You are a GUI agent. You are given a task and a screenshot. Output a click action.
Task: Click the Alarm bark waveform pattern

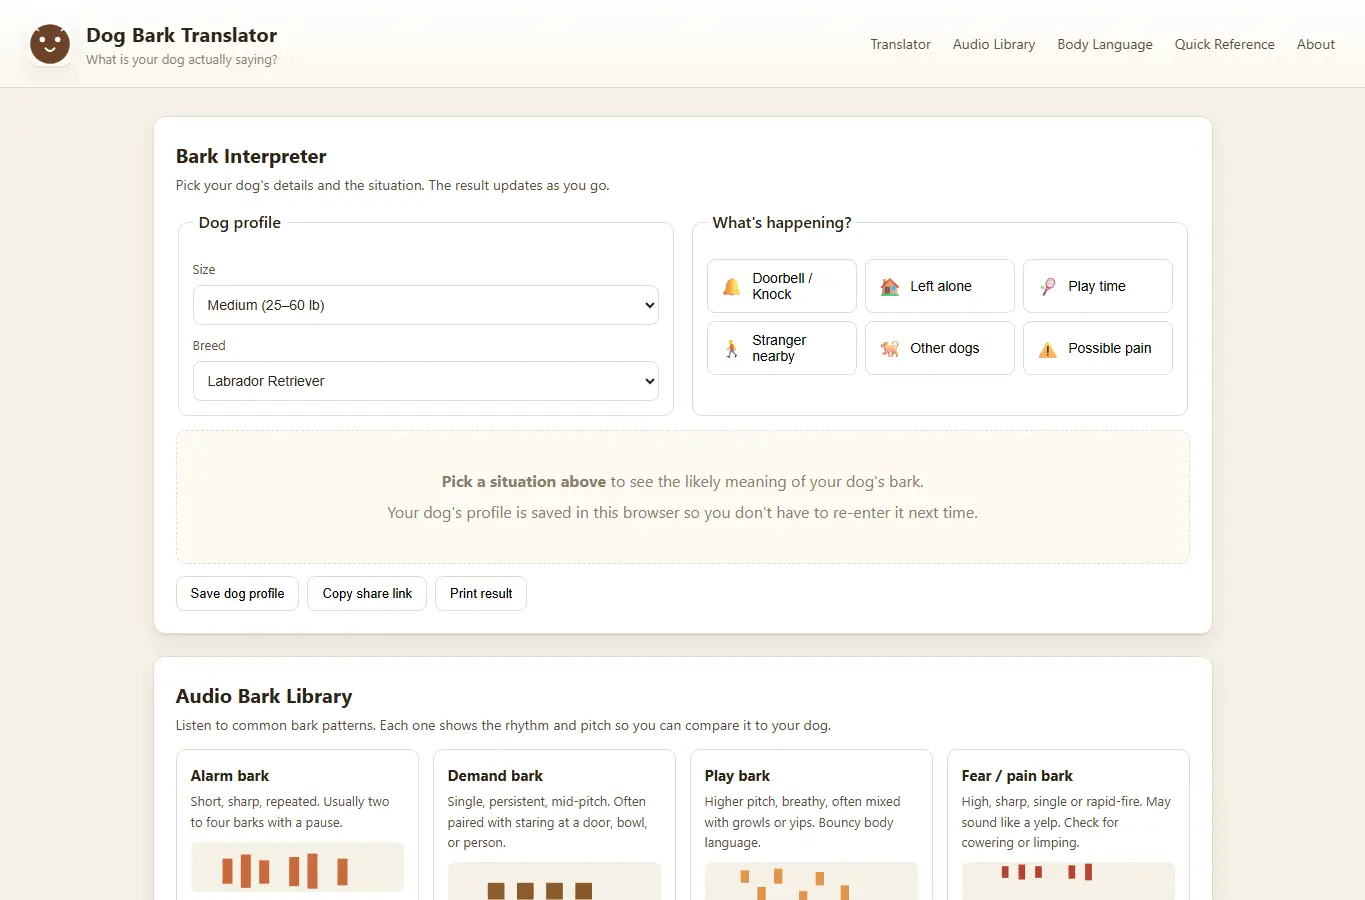(x=297, y=867)
